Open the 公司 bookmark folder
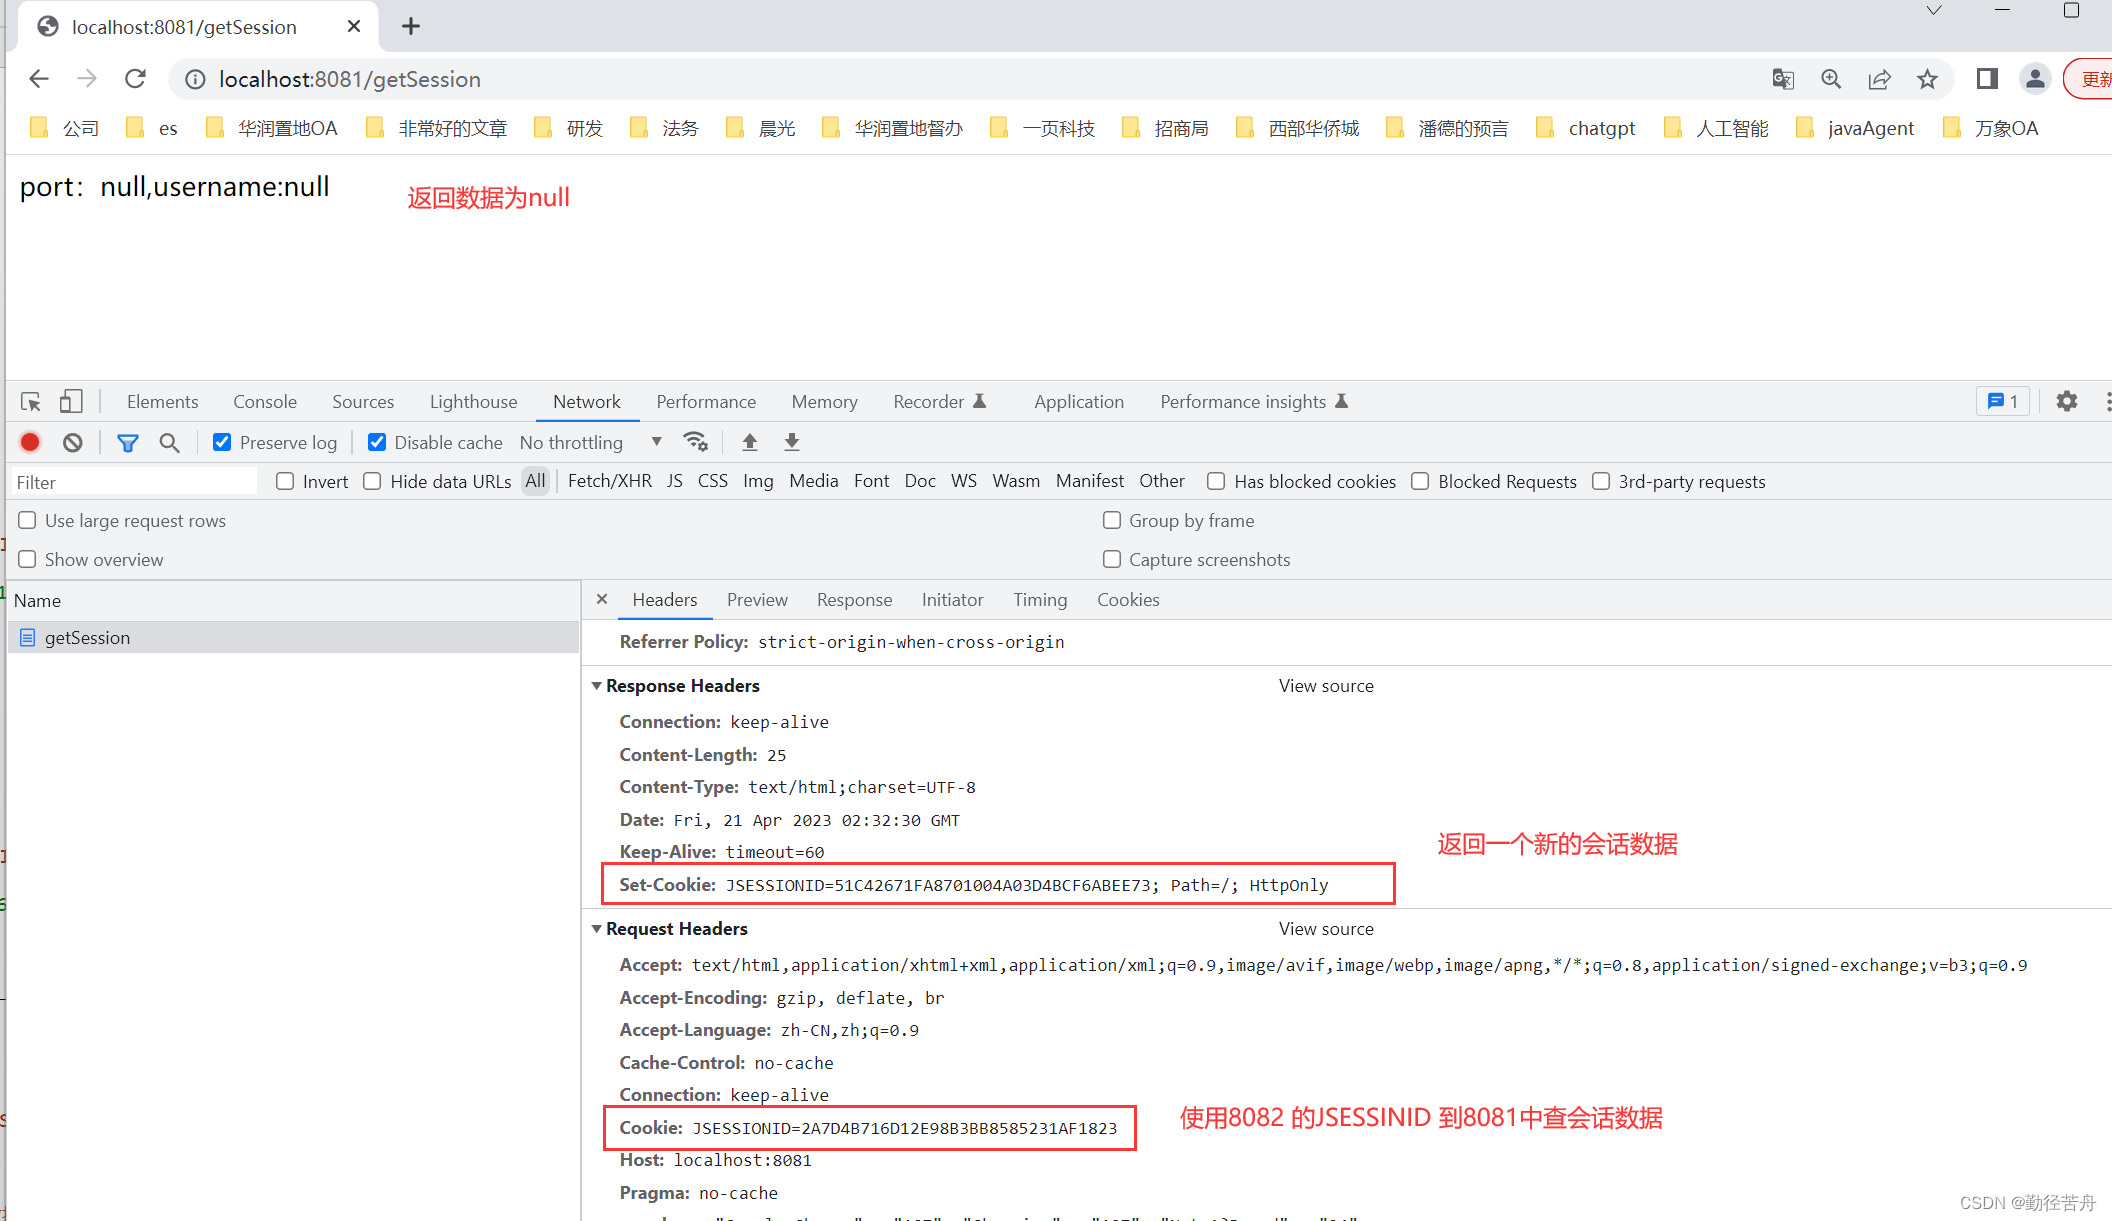The width and height of the screenshot is (2112, 1221). point(65,128)
